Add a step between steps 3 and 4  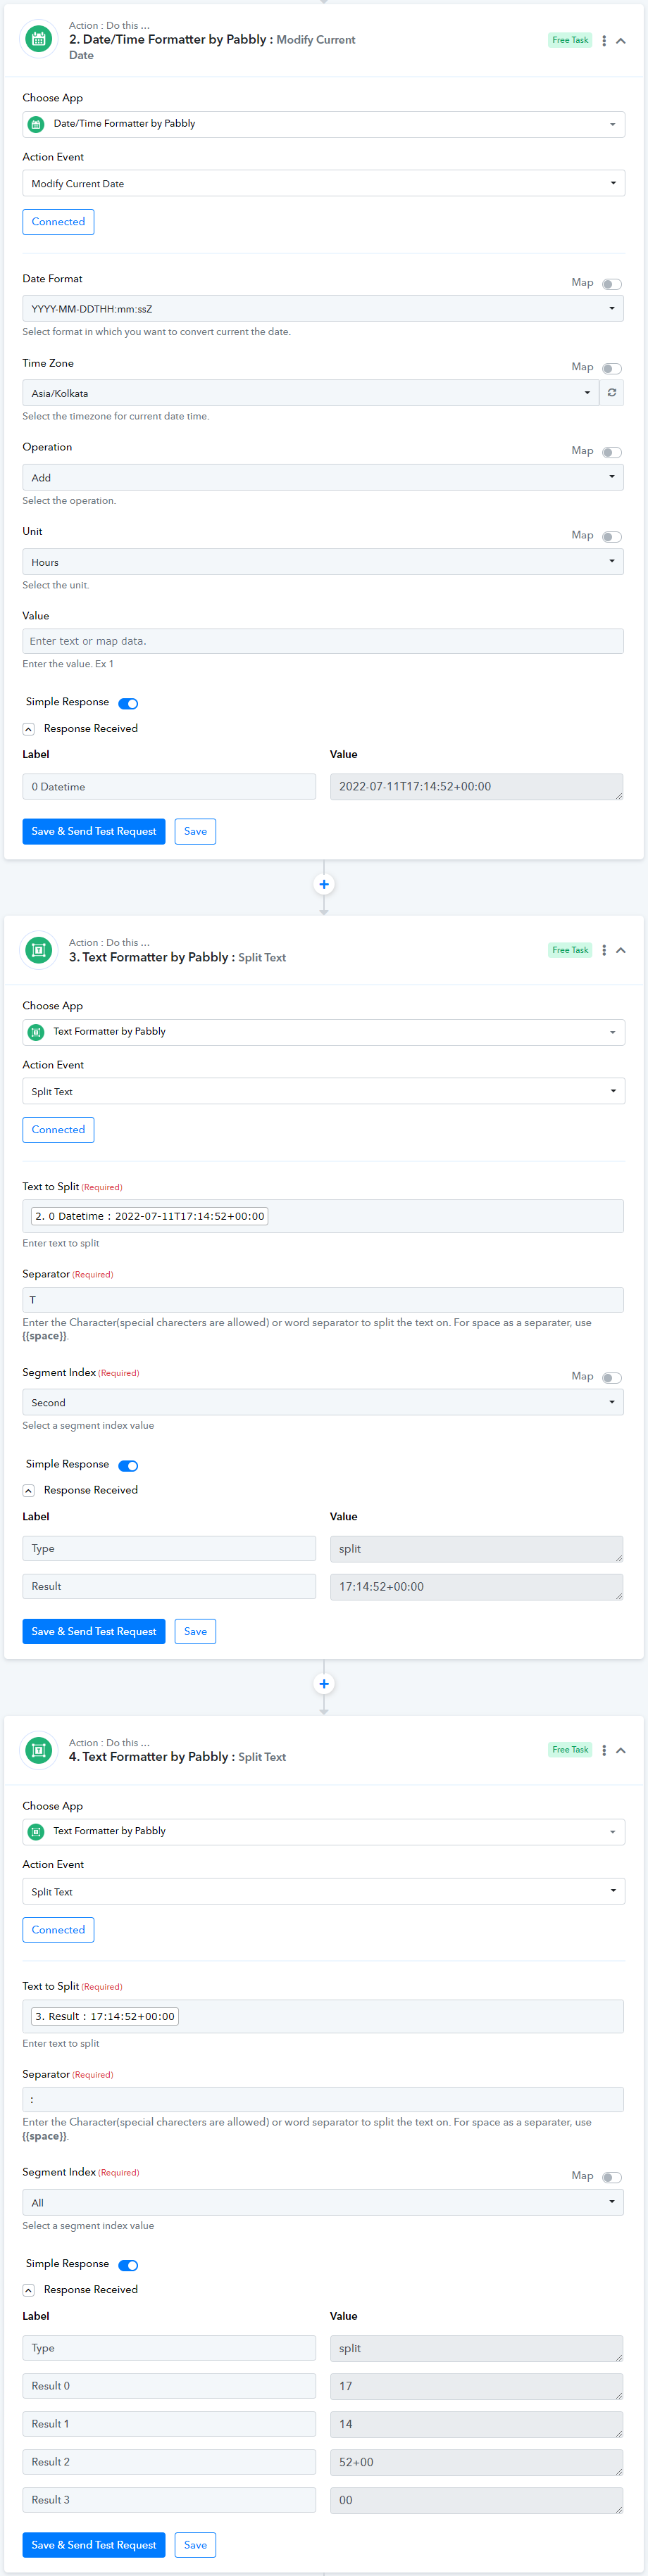pyautogui.click(x=324, y=1684)
